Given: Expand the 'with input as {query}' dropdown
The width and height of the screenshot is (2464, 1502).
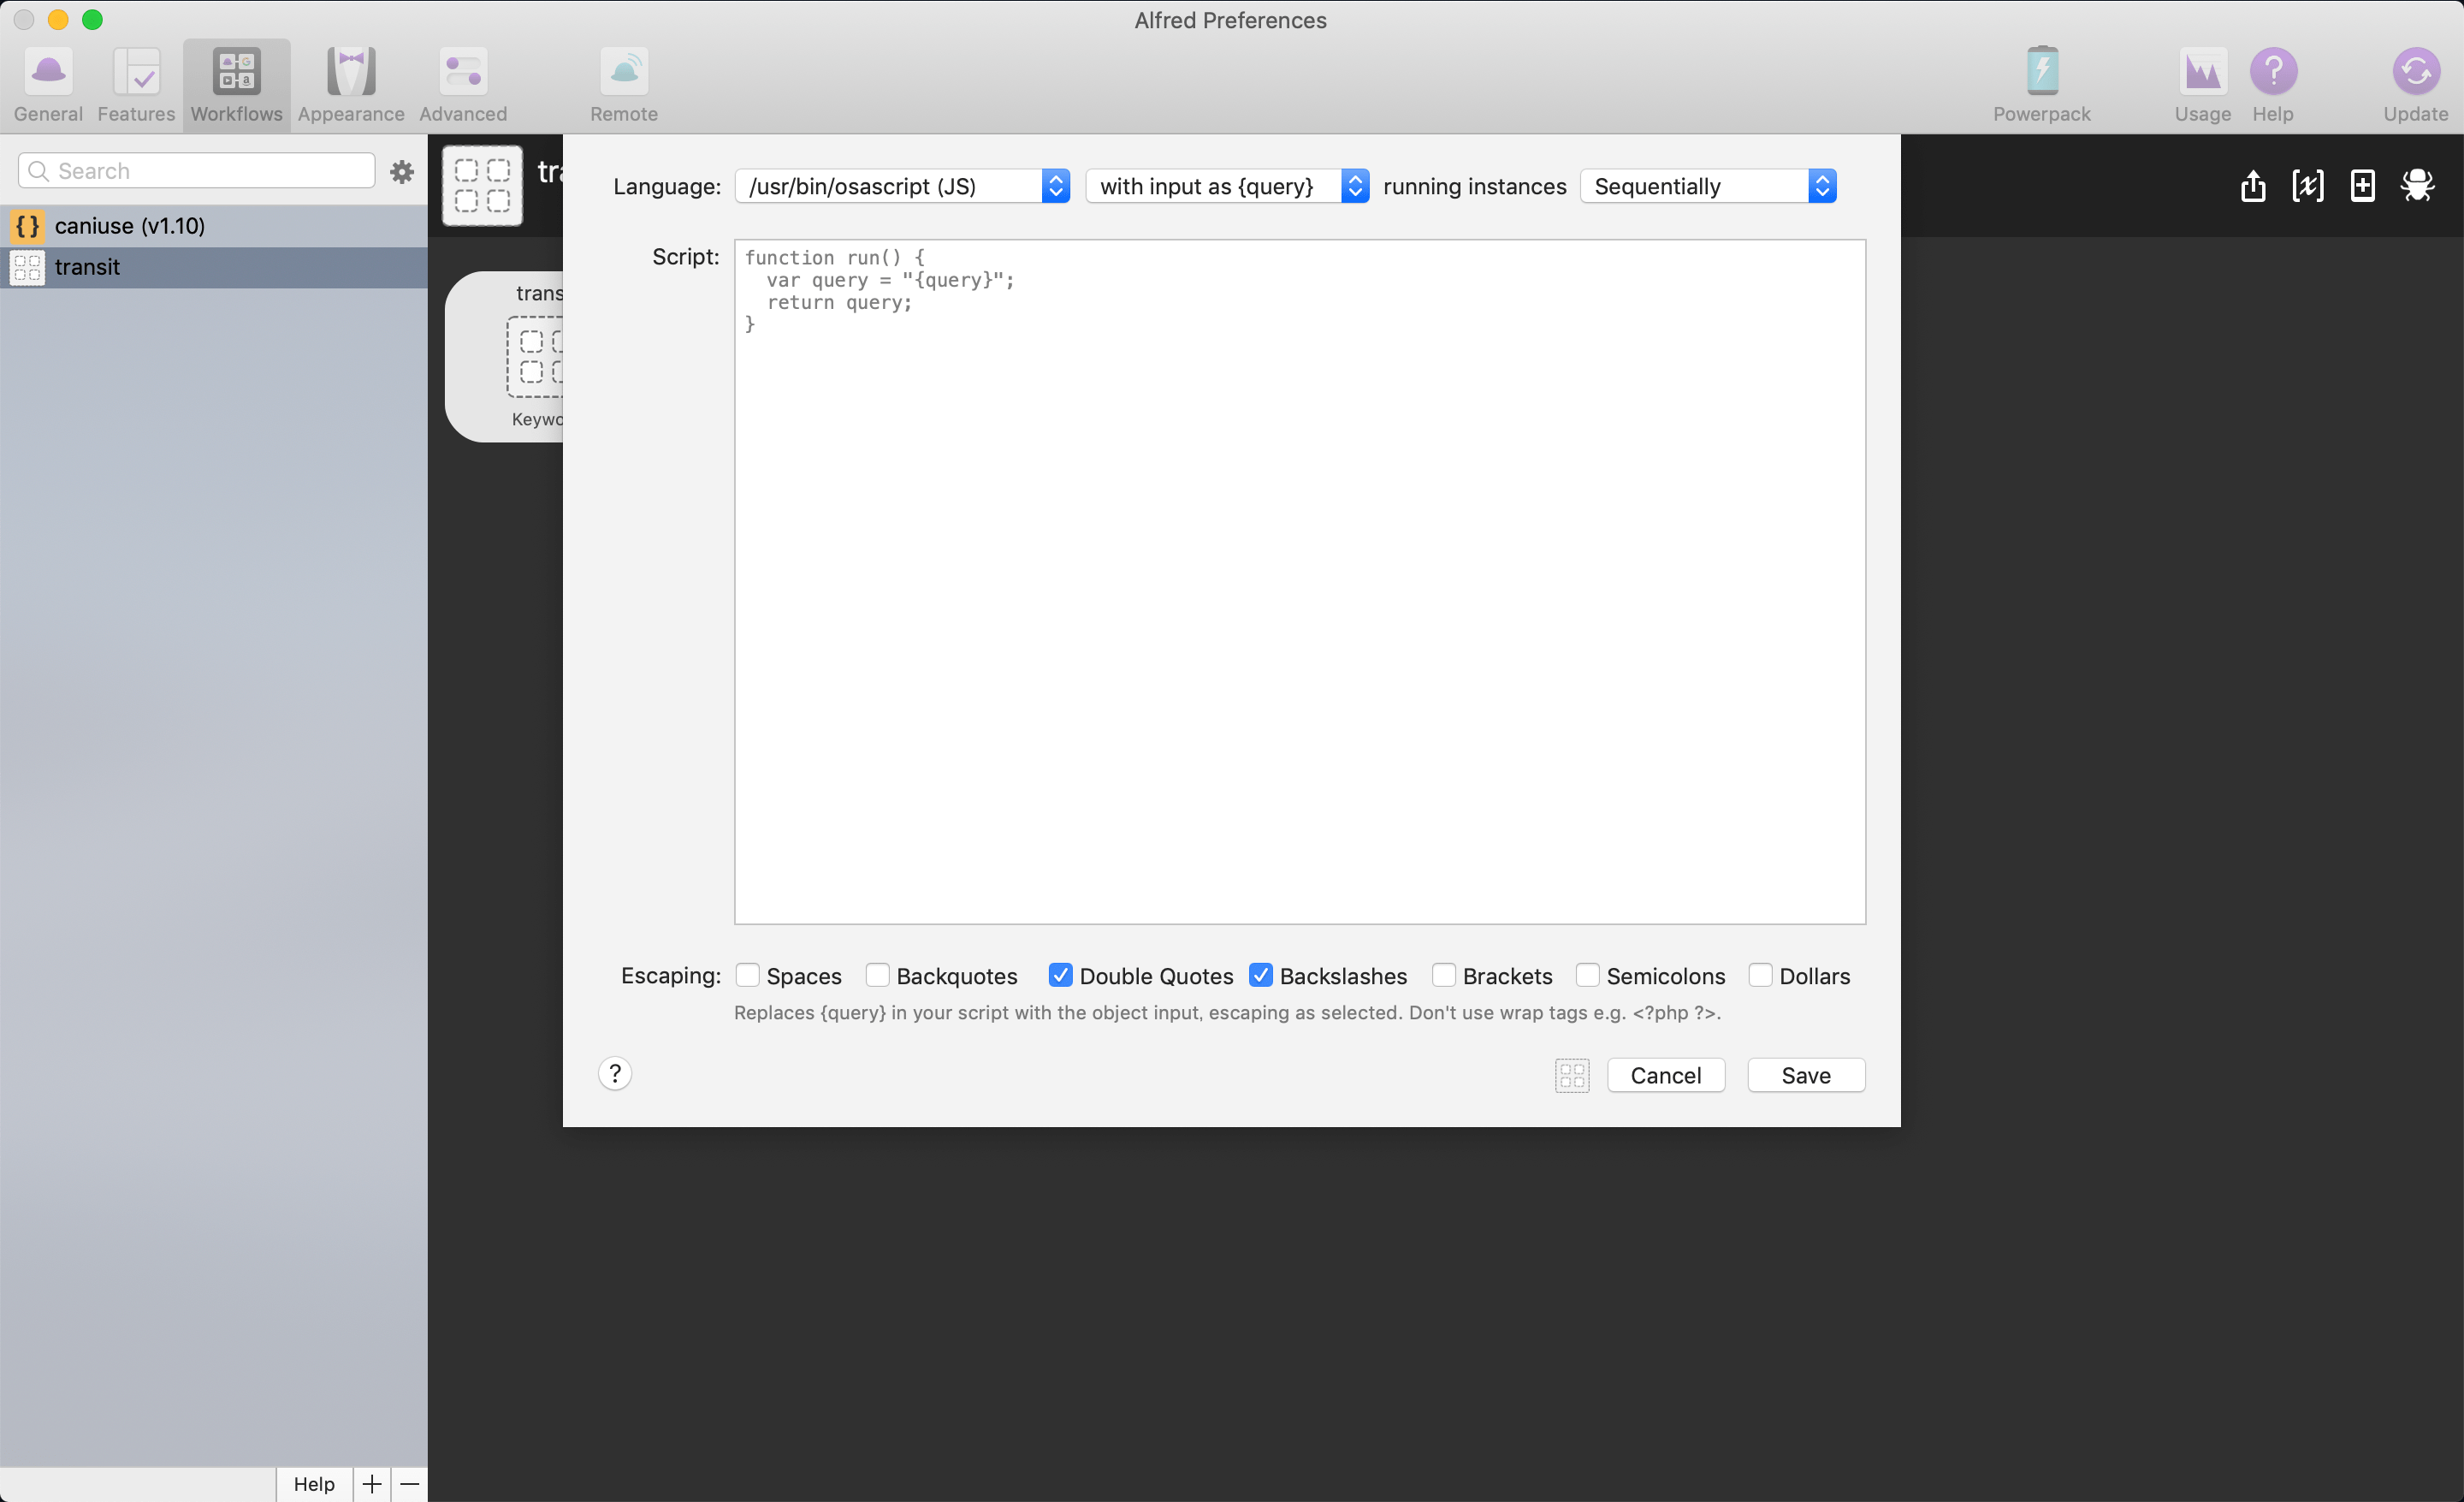Looking at the screenshot, I should (x=1226, y=186).
